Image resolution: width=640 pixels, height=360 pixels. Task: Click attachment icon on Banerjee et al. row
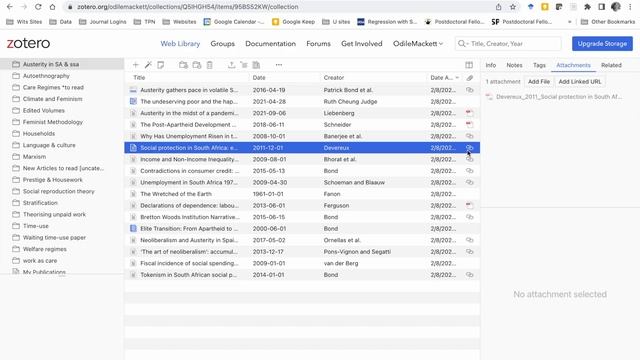pos(470,136)
